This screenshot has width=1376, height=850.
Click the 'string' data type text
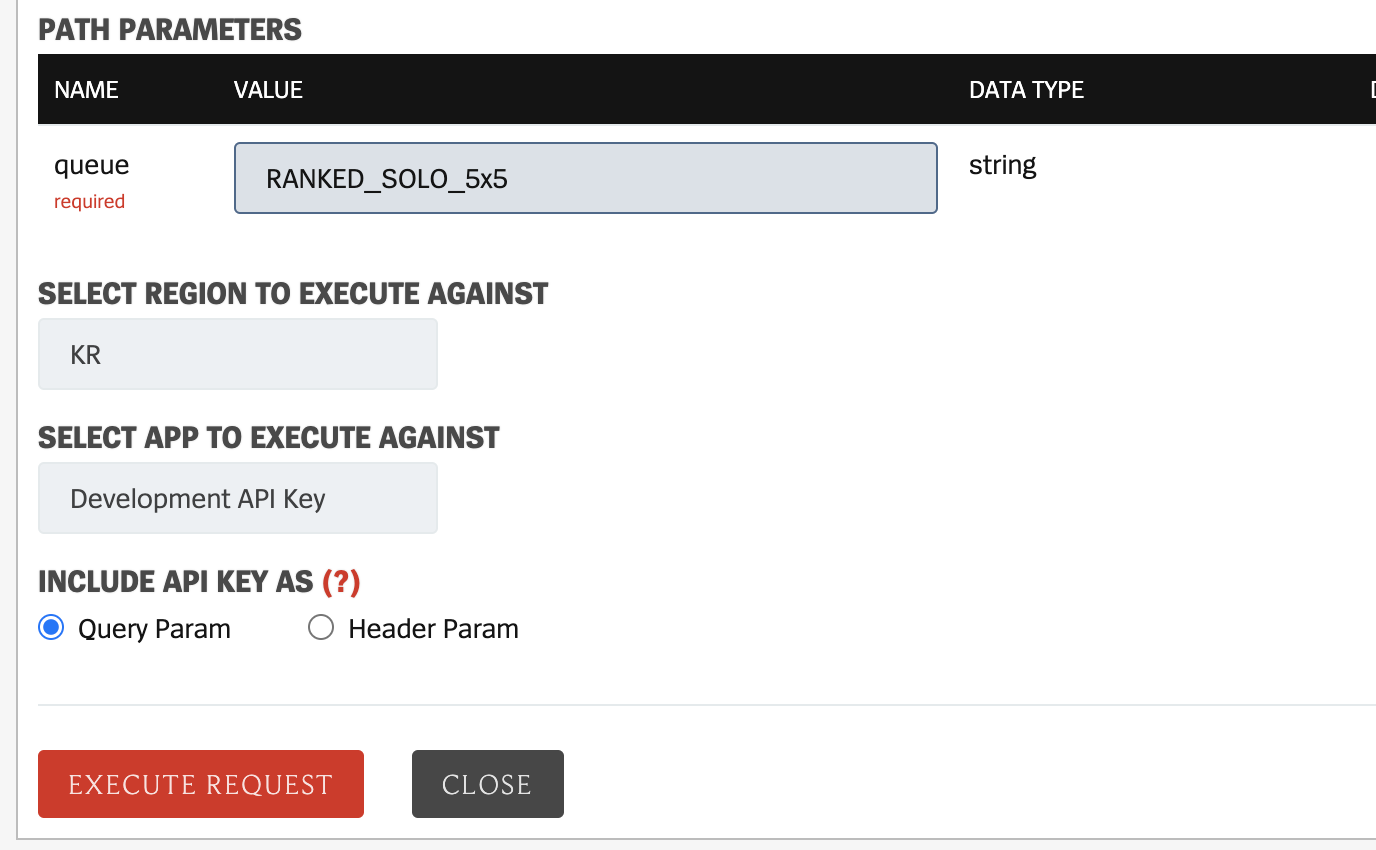1002,165
